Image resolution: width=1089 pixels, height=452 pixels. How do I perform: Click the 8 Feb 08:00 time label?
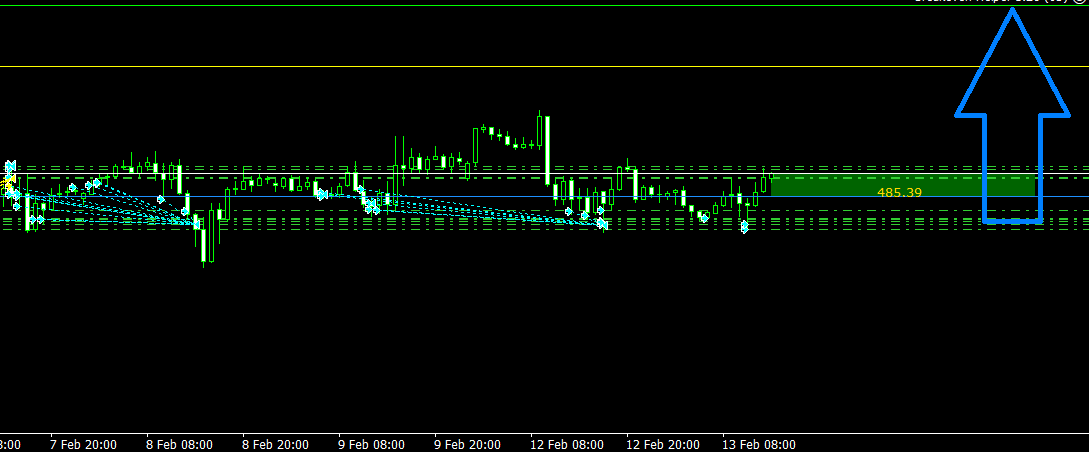pyautogui.click(x=178, y=444)
